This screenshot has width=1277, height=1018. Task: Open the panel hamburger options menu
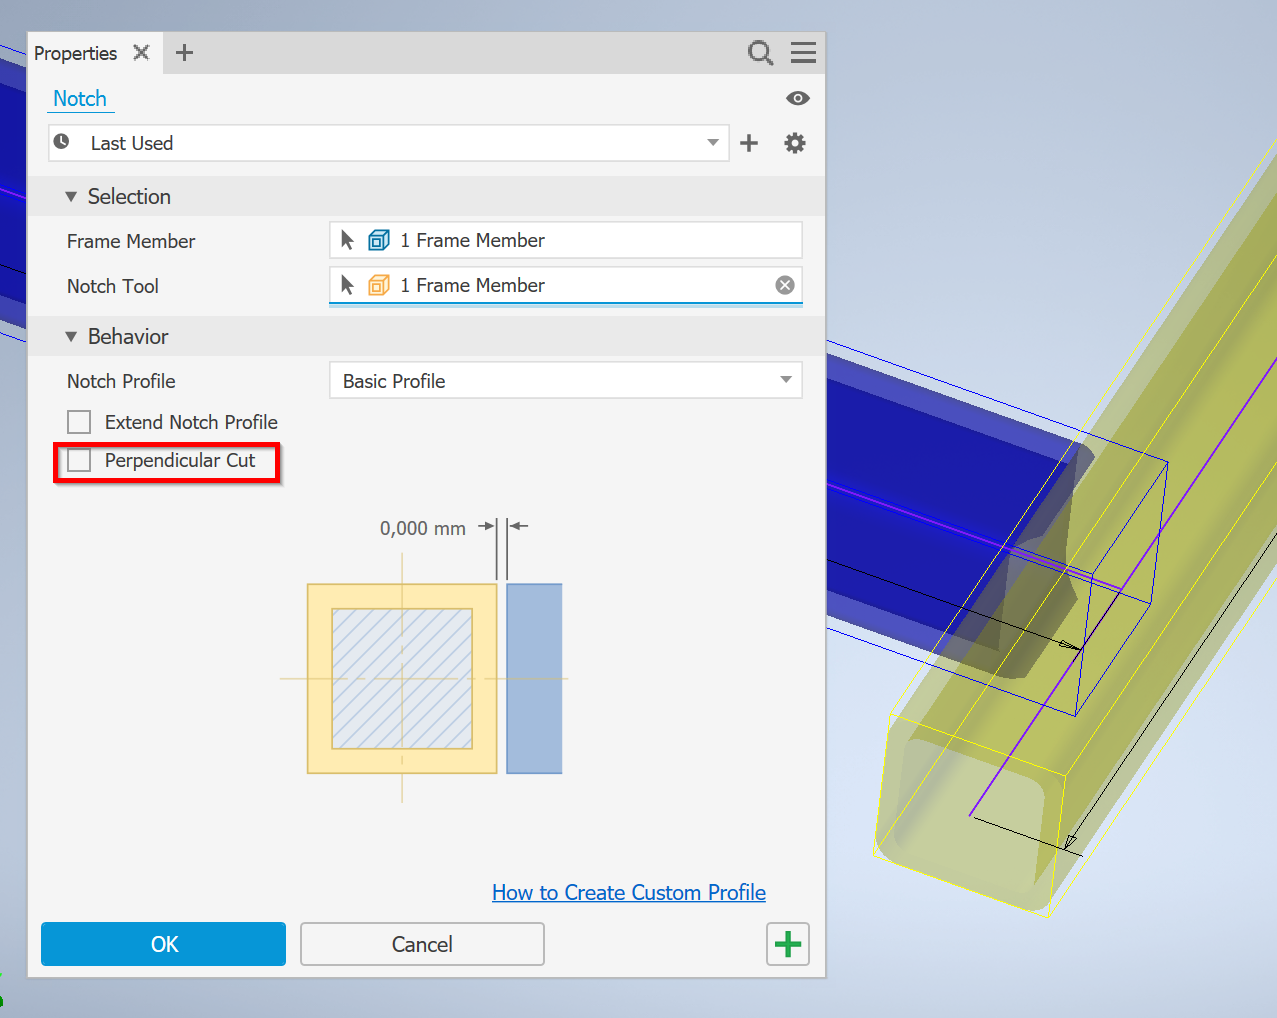pos(803,53)
